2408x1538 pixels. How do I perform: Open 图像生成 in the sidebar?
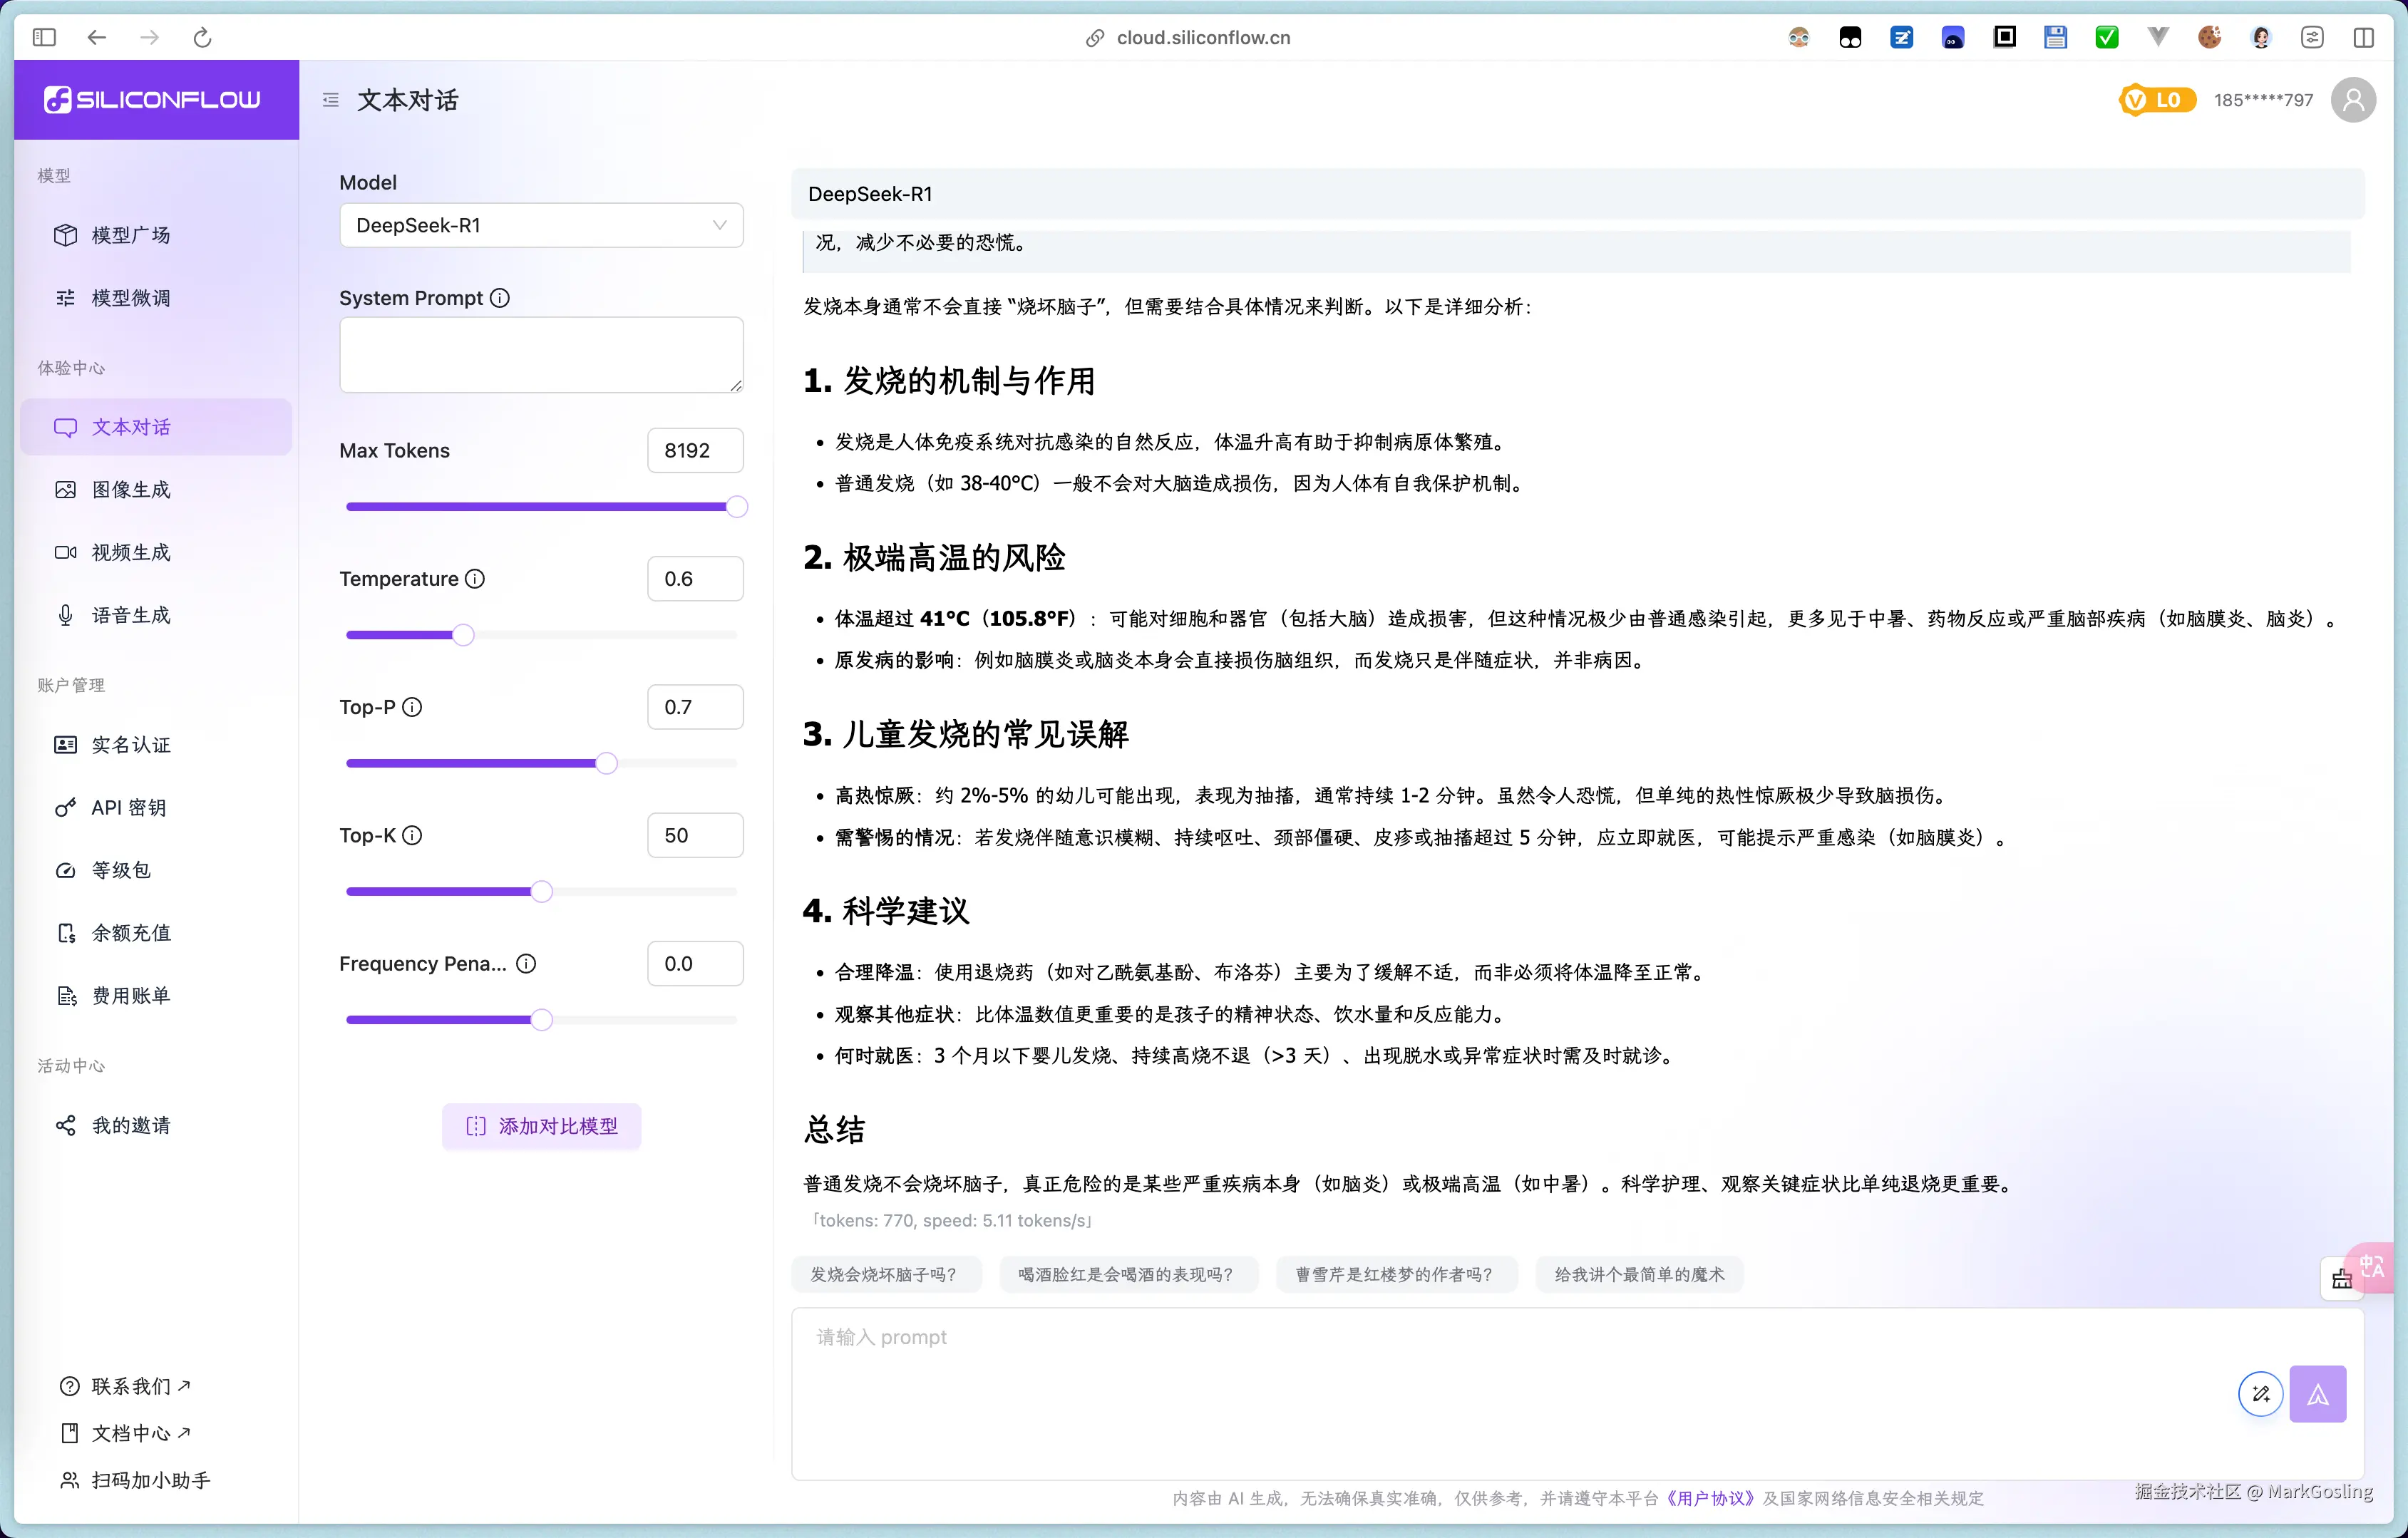click(131, 490)
